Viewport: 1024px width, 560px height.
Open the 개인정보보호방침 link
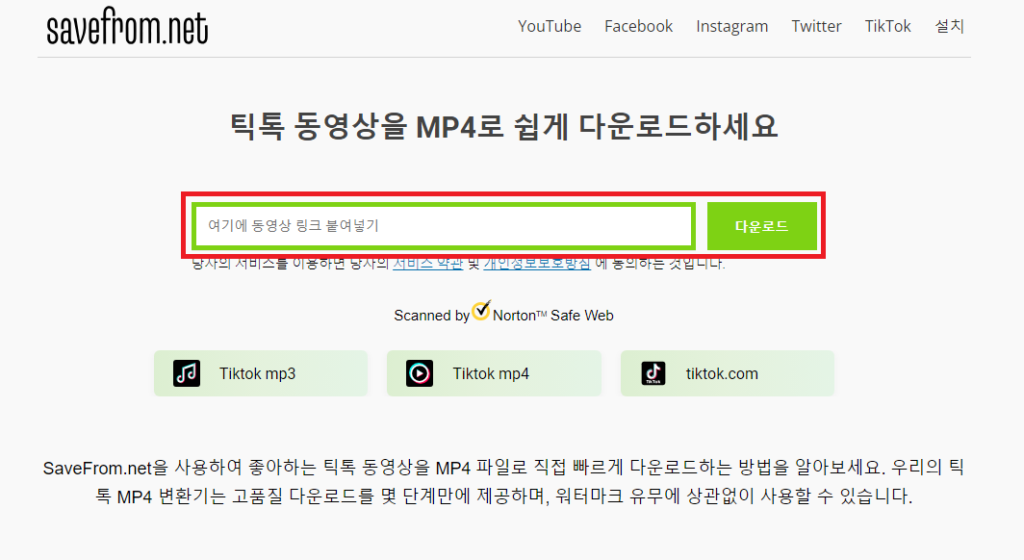[537, 264]
